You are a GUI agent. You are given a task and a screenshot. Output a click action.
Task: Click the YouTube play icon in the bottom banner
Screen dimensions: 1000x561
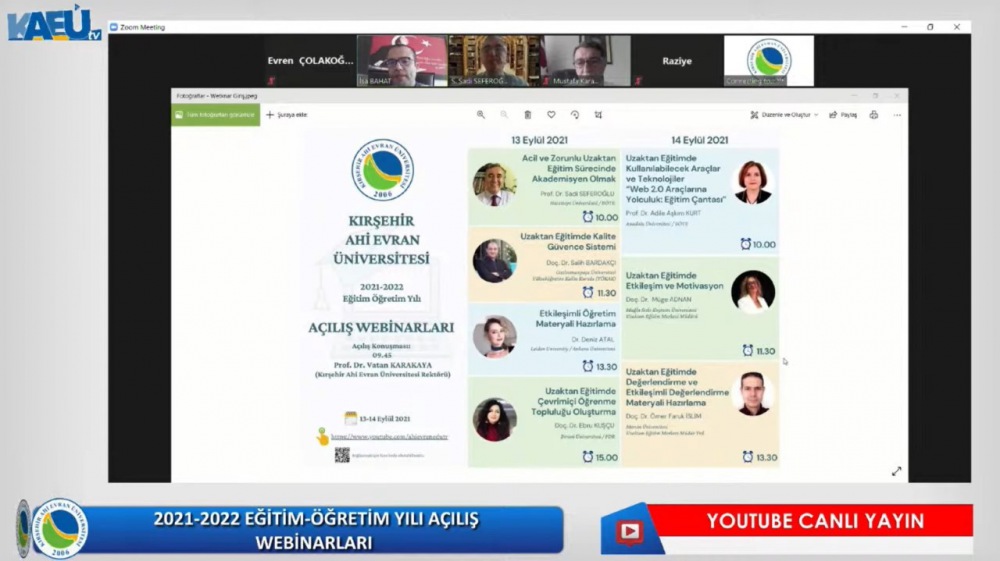(x=629, y=531)
